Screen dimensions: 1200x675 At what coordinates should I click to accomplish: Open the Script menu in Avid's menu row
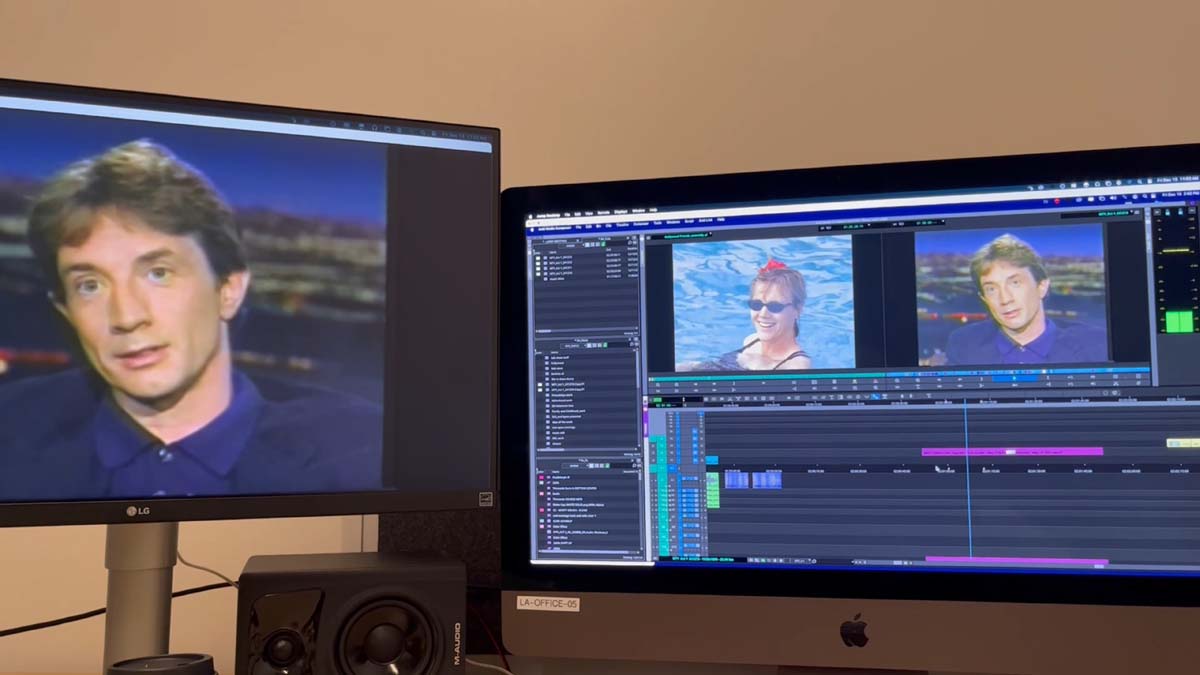coord(689,221)
